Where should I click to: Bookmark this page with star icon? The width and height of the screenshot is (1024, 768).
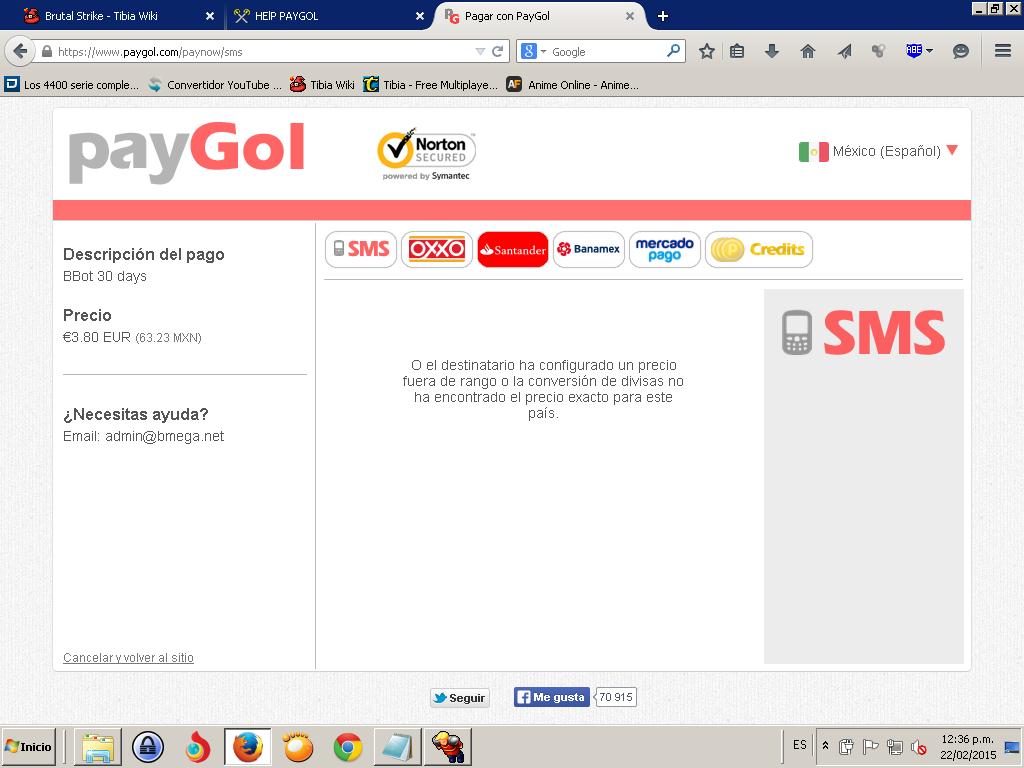707,51
